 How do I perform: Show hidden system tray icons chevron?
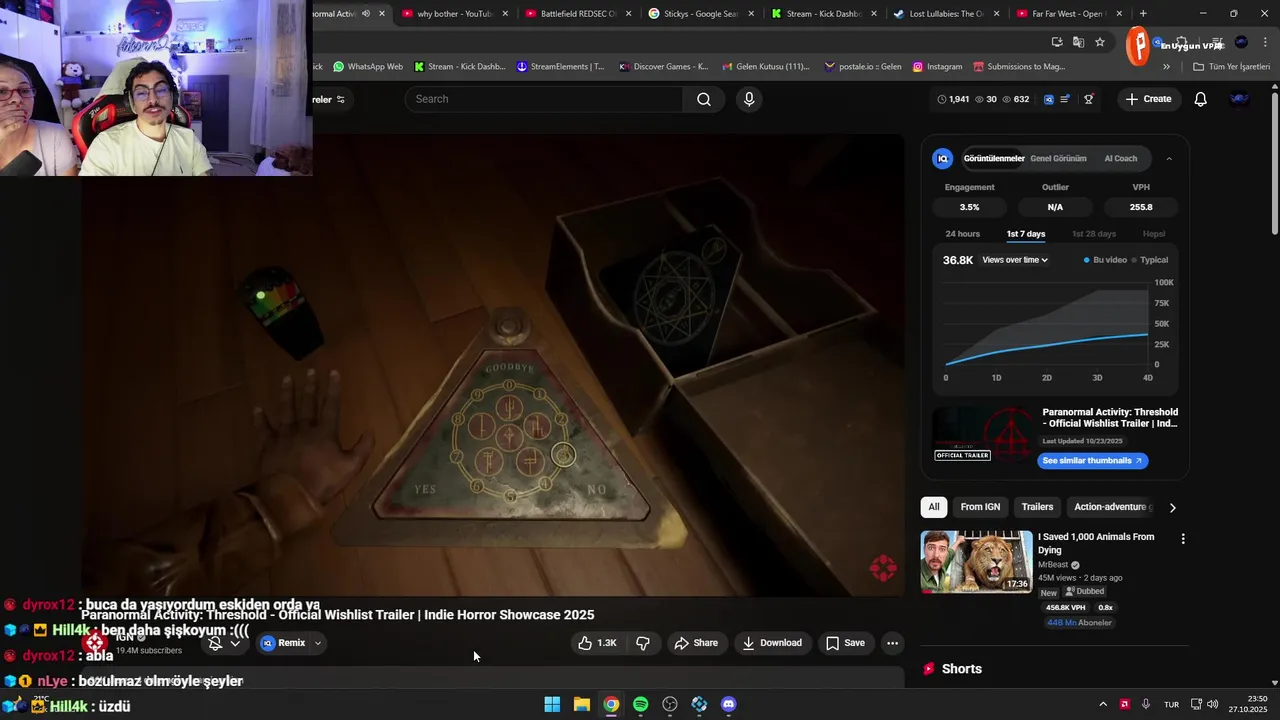(x=1103, y=704)
